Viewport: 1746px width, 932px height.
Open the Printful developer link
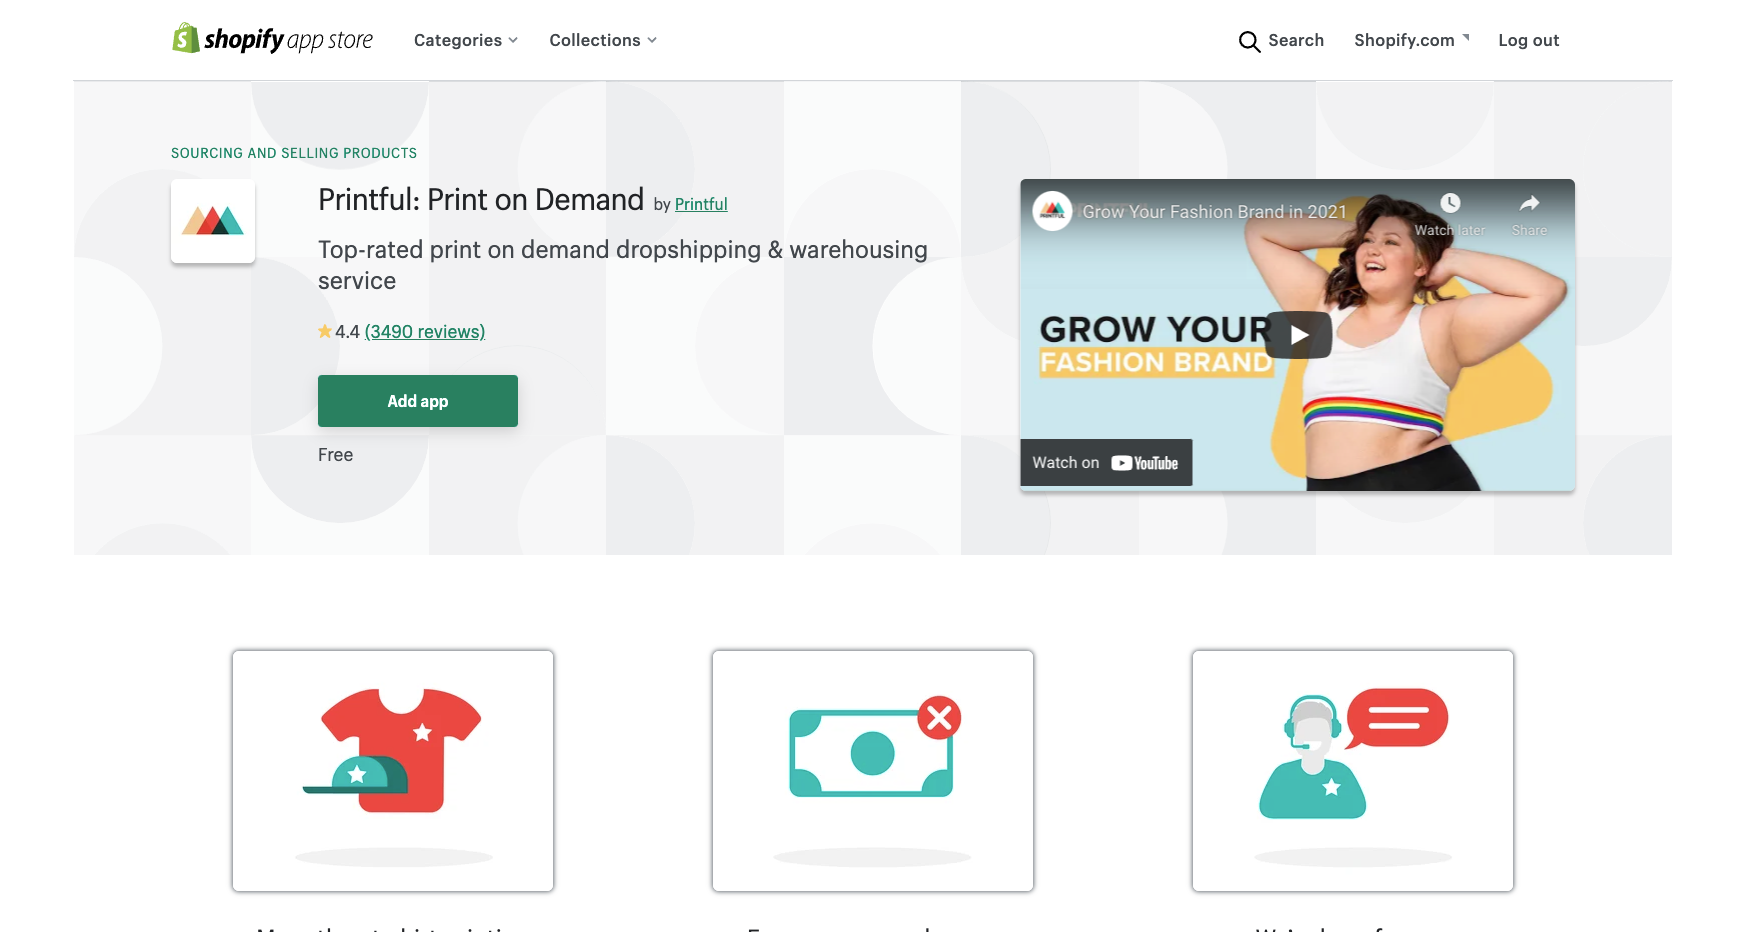click(x=701, y=204)
